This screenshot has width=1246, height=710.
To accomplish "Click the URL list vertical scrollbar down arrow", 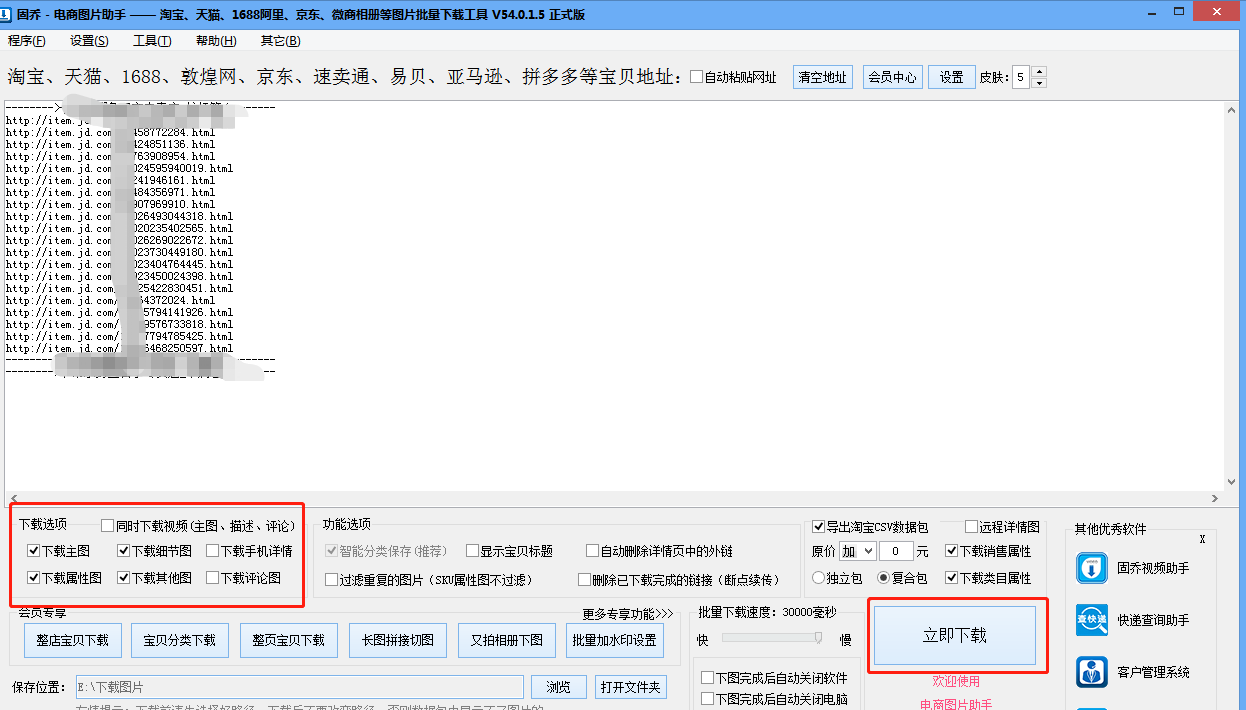I will click(x=1232, y=481).
